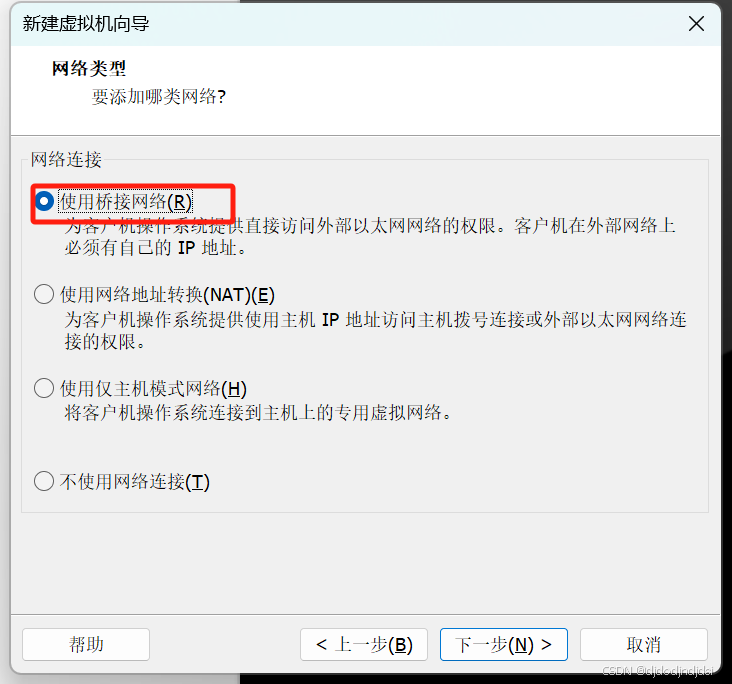Click the 不使用网络连接(T) label text

(135, 482)
